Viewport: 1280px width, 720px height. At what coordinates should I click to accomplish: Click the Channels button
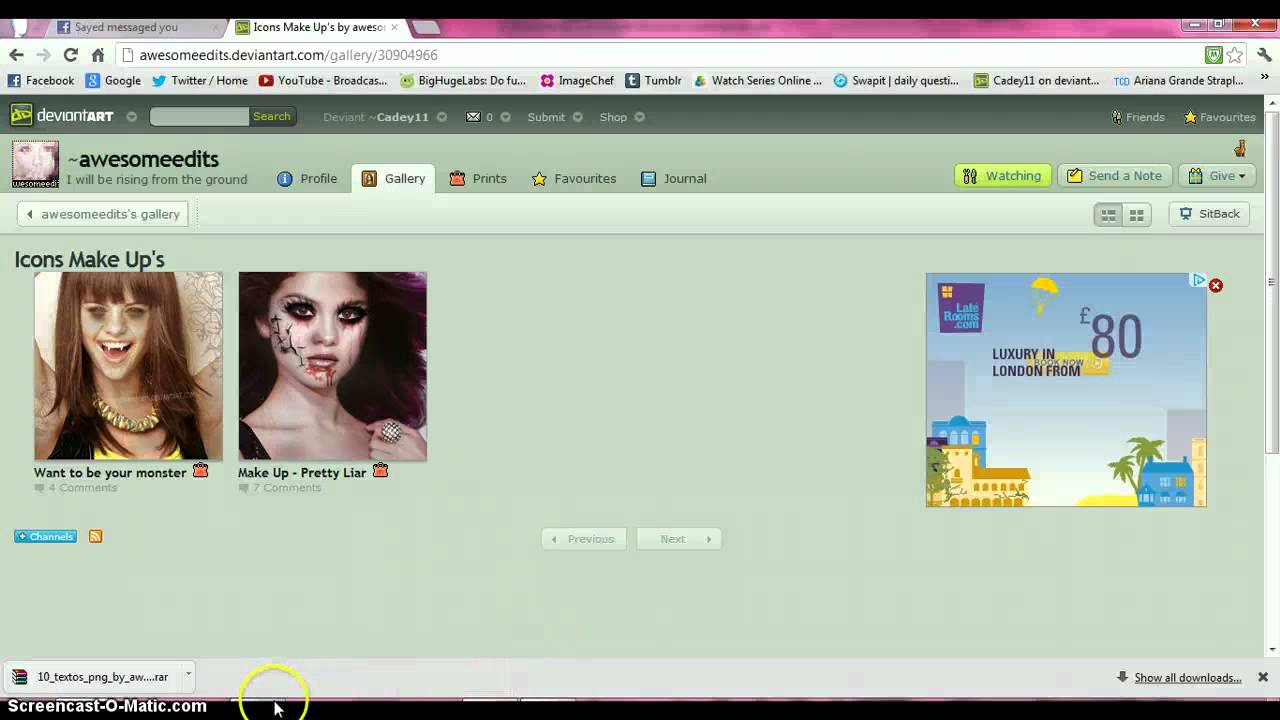(x=46, y=537)
